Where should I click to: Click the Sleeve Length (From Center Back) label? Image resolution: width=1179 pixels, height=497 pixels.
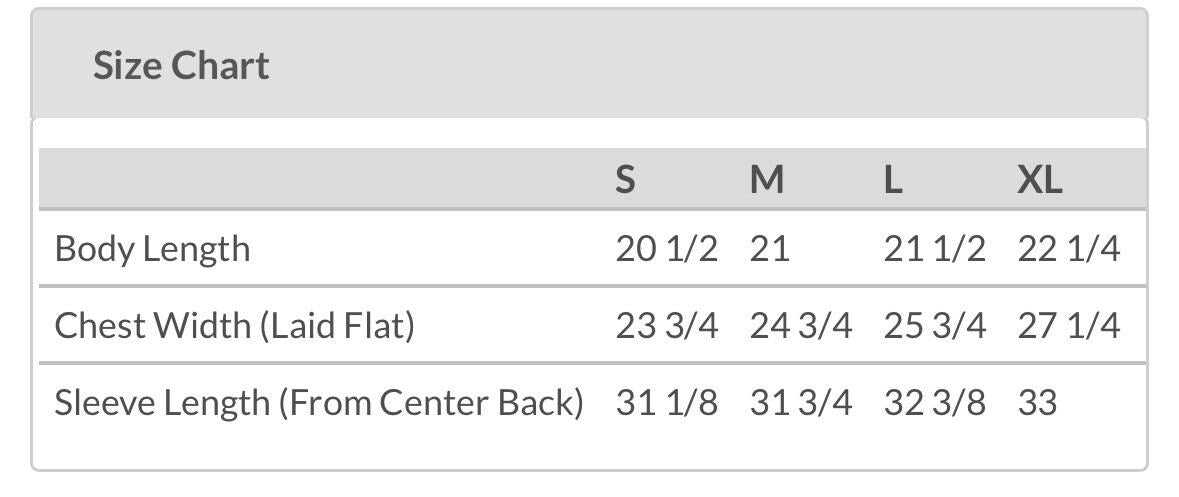point(318,402)
